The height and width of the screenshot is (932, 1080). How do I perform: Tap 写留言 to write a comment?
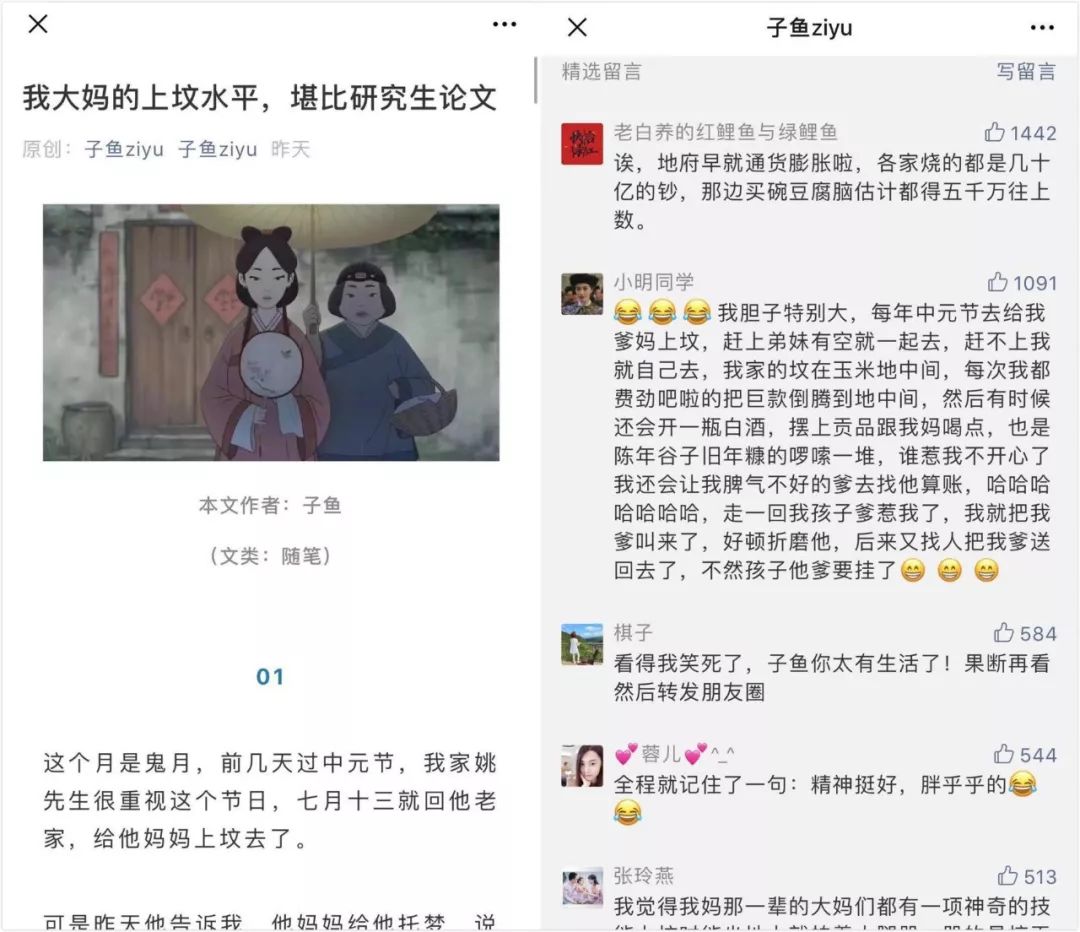(1026, 72)
